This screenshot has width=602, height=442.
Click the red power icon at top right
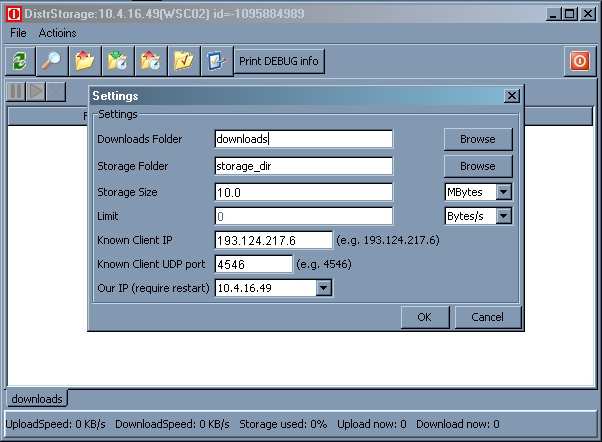579,61
